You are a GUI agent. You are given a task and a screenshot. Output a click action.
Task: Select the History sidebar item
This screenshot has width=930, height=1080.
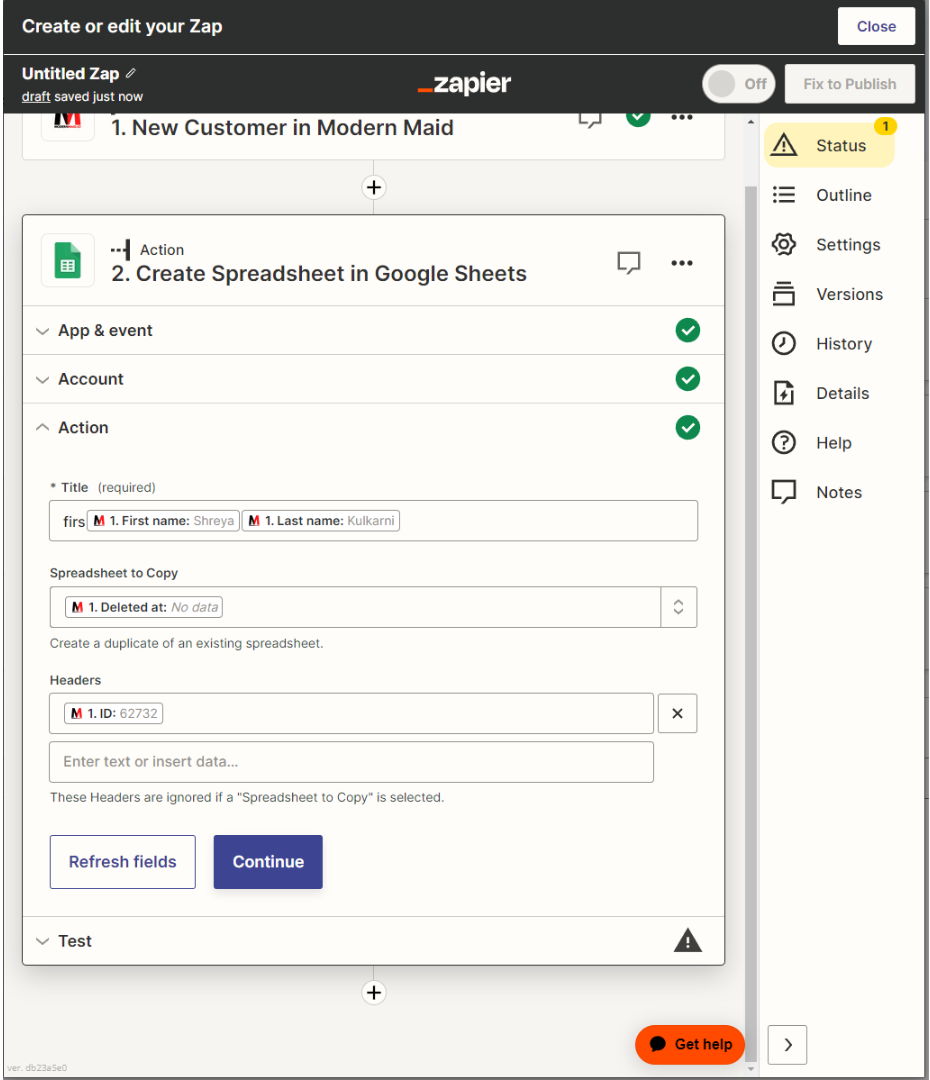pyautogui.click(x=829, y=344)
